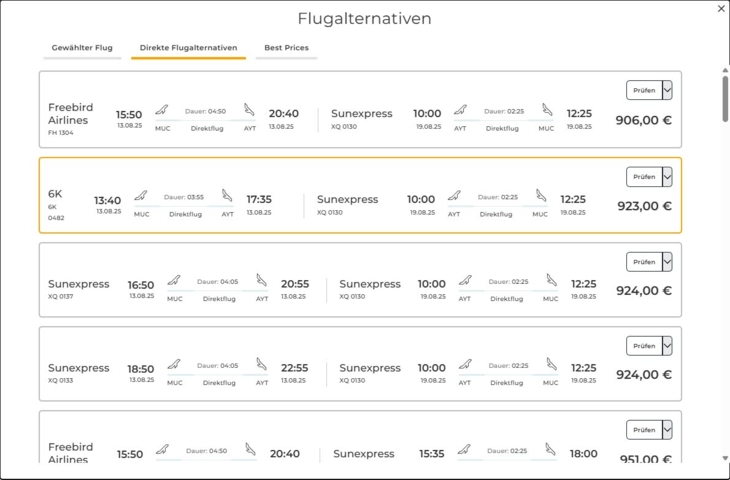This screenshot has width=730, height=480.
Task: Click landing plane icon on Sunexpress 22:55 arrival
Action: click(x=261, y=365)
